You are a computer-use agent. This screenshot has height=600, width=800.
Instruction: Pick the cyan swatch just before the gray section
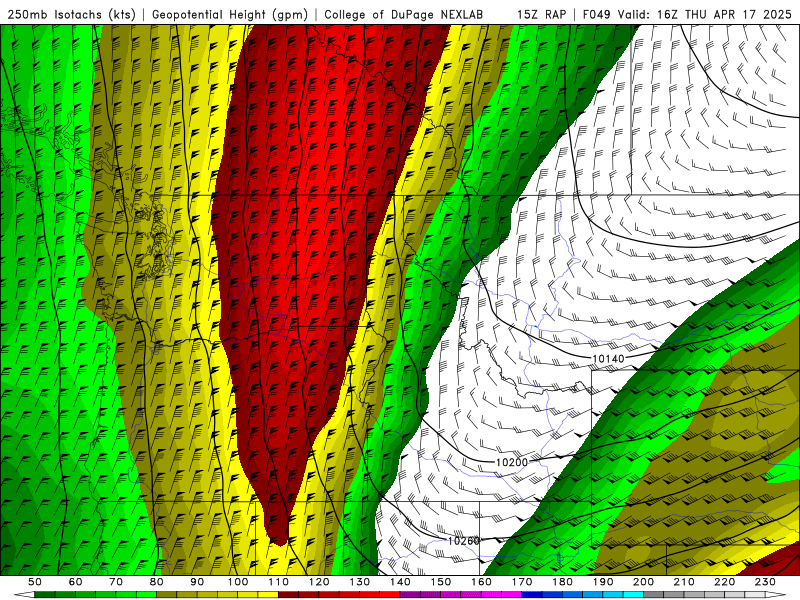tap(633, 594)
